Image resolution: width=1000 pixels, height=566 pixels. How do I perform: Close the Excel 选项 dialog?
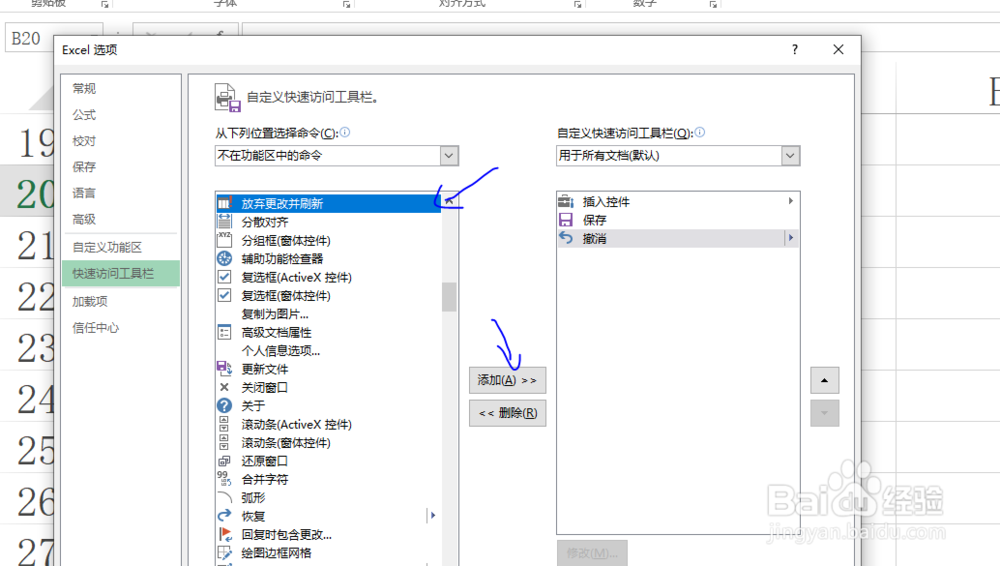point(838,50)
